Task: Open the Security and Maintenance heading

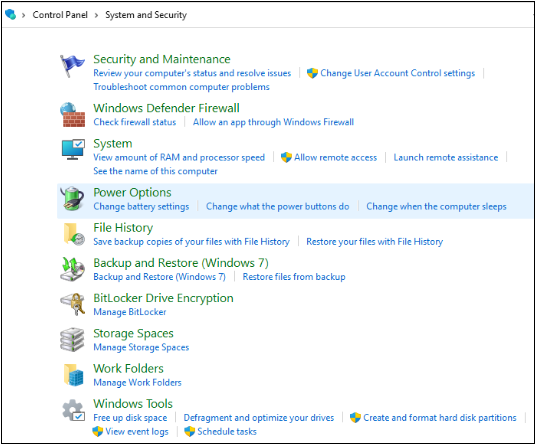Action: click(x=162, y=59)
